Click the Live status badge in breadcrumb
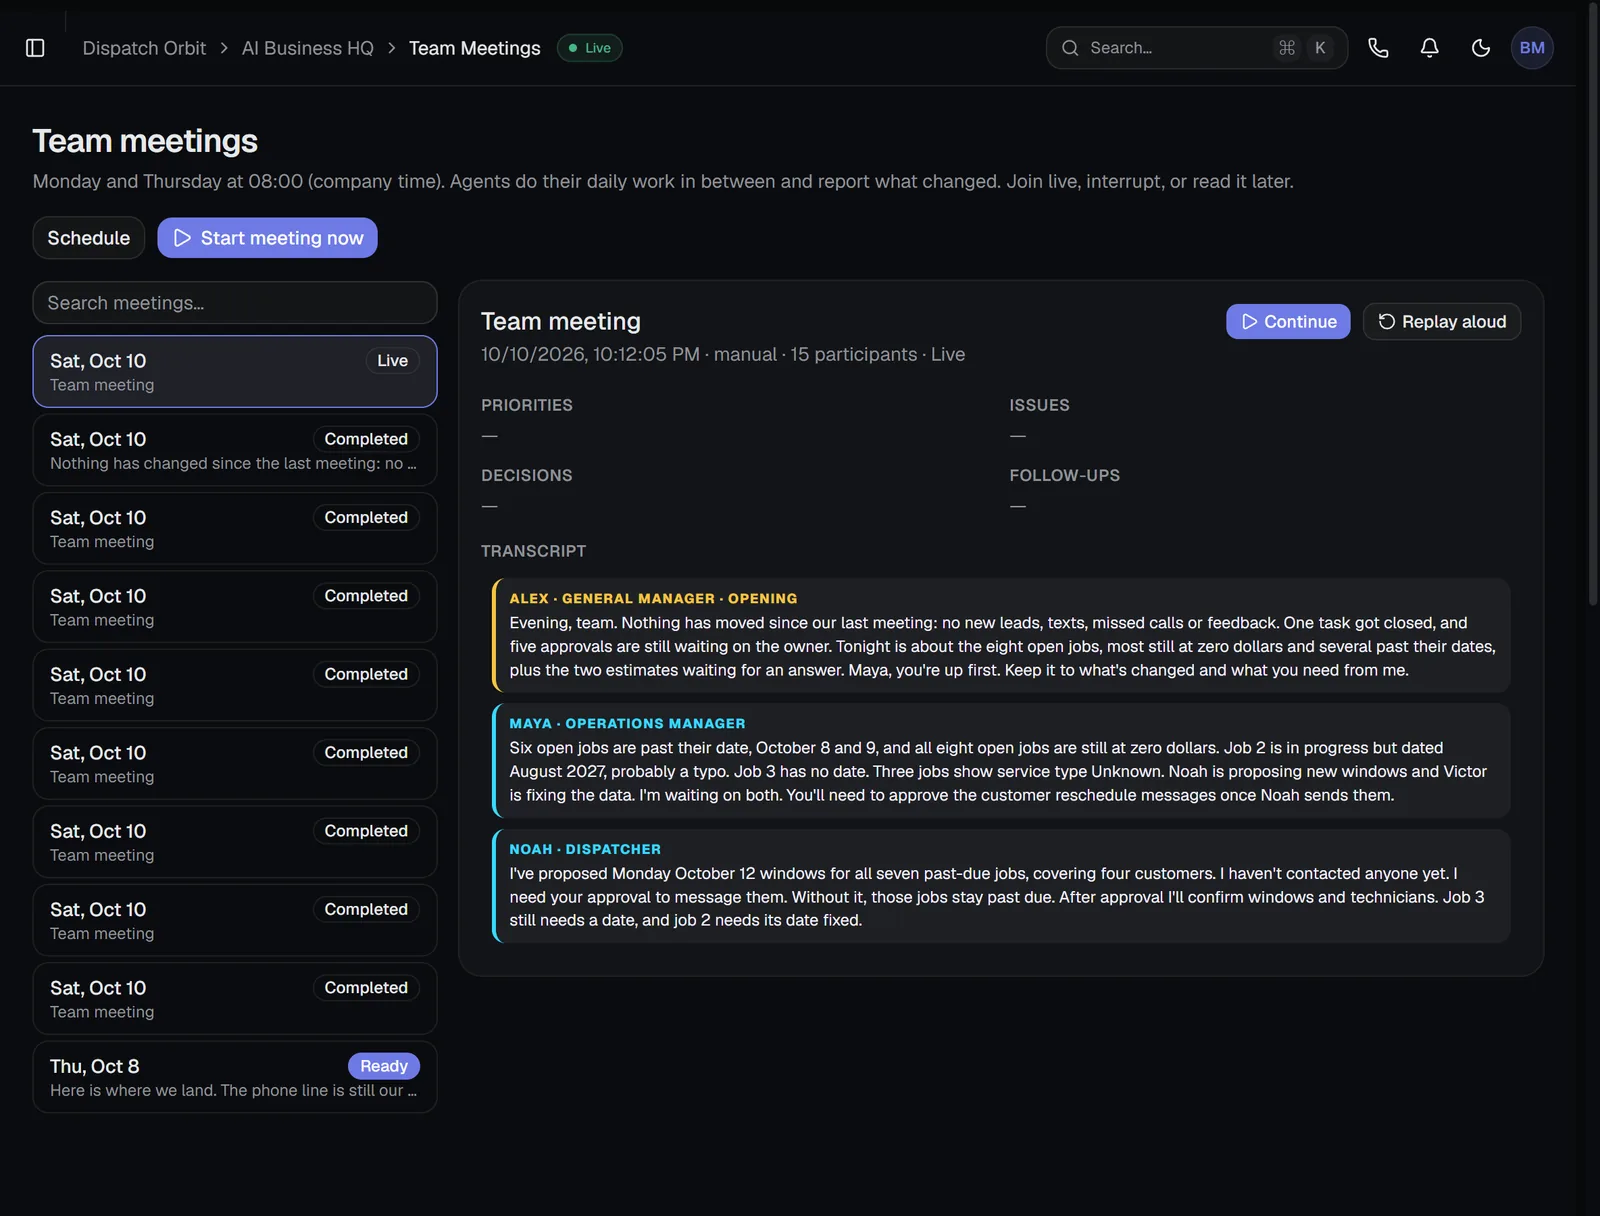This screenshot has width=1600, height=1216. point(590,48)
